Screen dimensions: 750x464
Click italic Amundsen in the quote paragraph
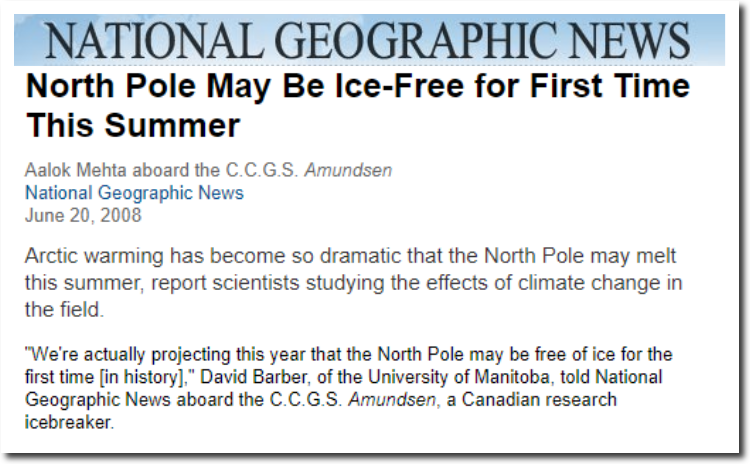[392, 399]
